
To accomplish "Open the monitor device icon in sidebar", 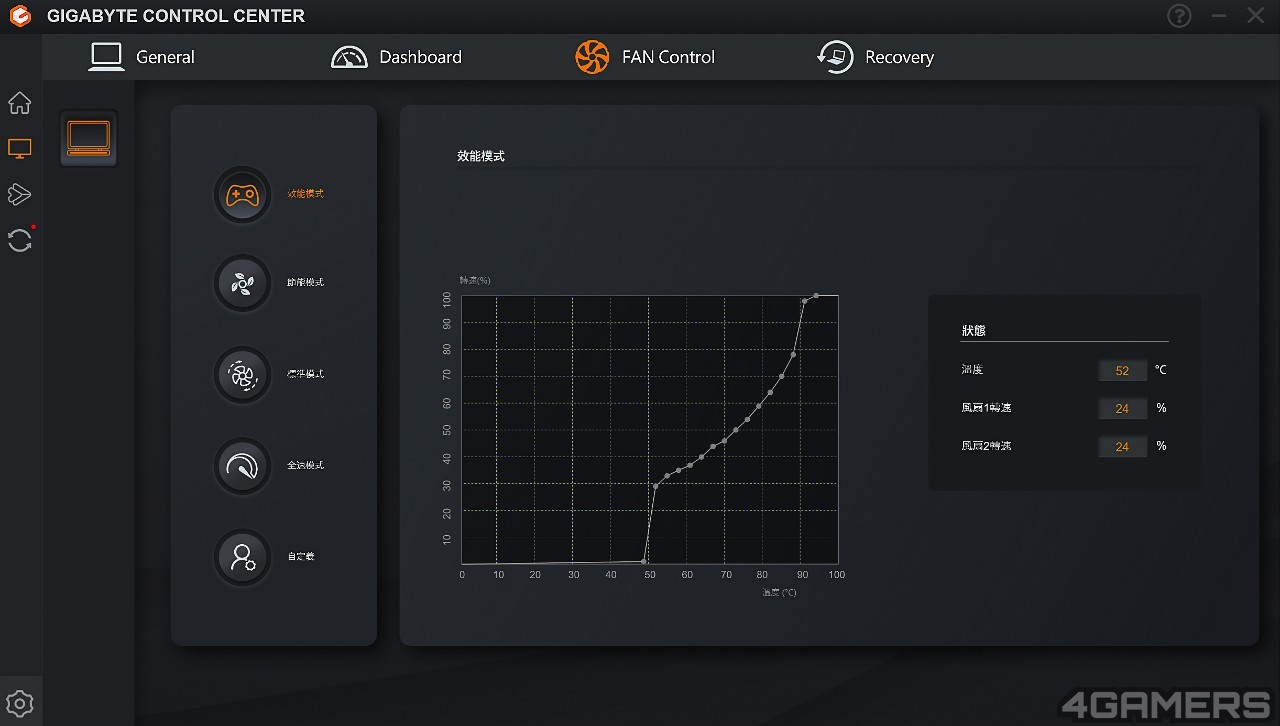I will [x=20, y=149].
